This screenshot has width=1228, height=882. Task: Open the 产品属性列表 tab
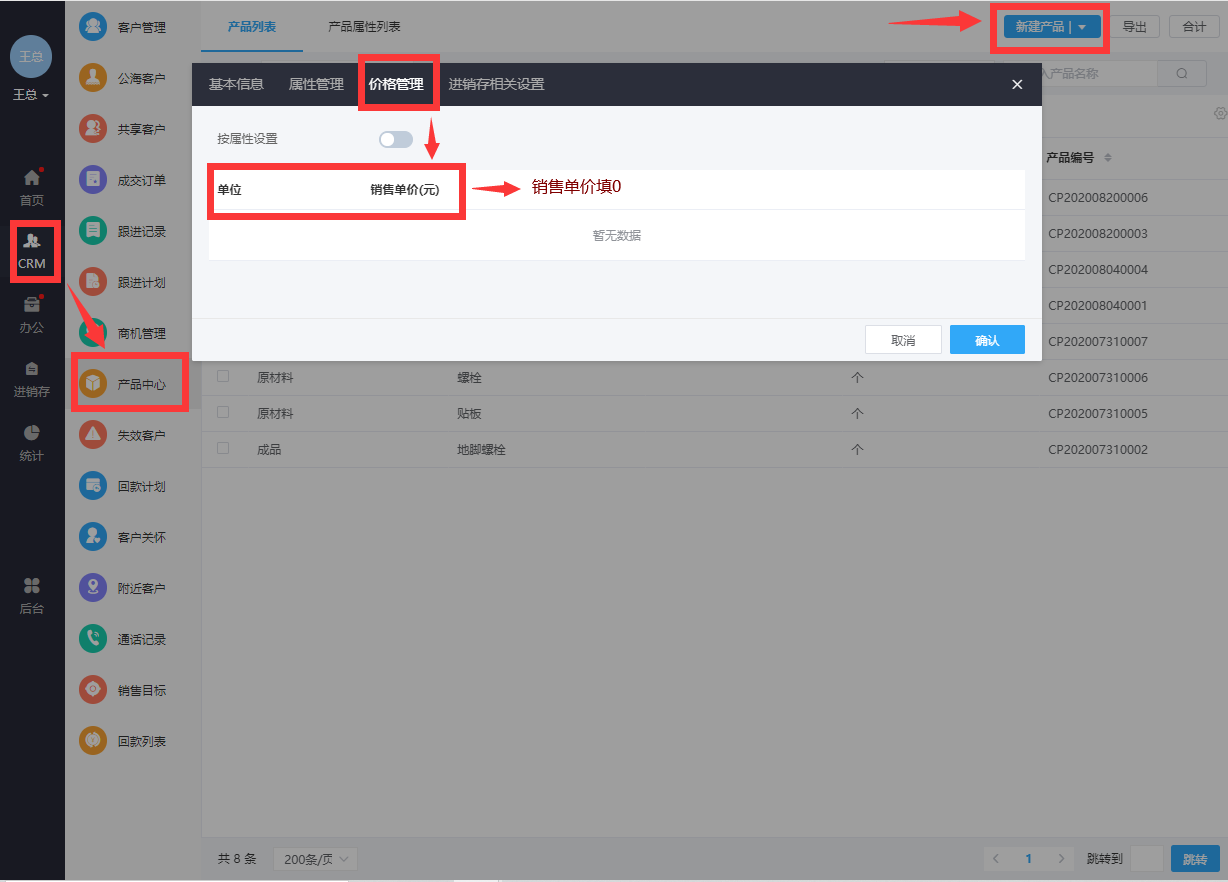coord(364,27)
